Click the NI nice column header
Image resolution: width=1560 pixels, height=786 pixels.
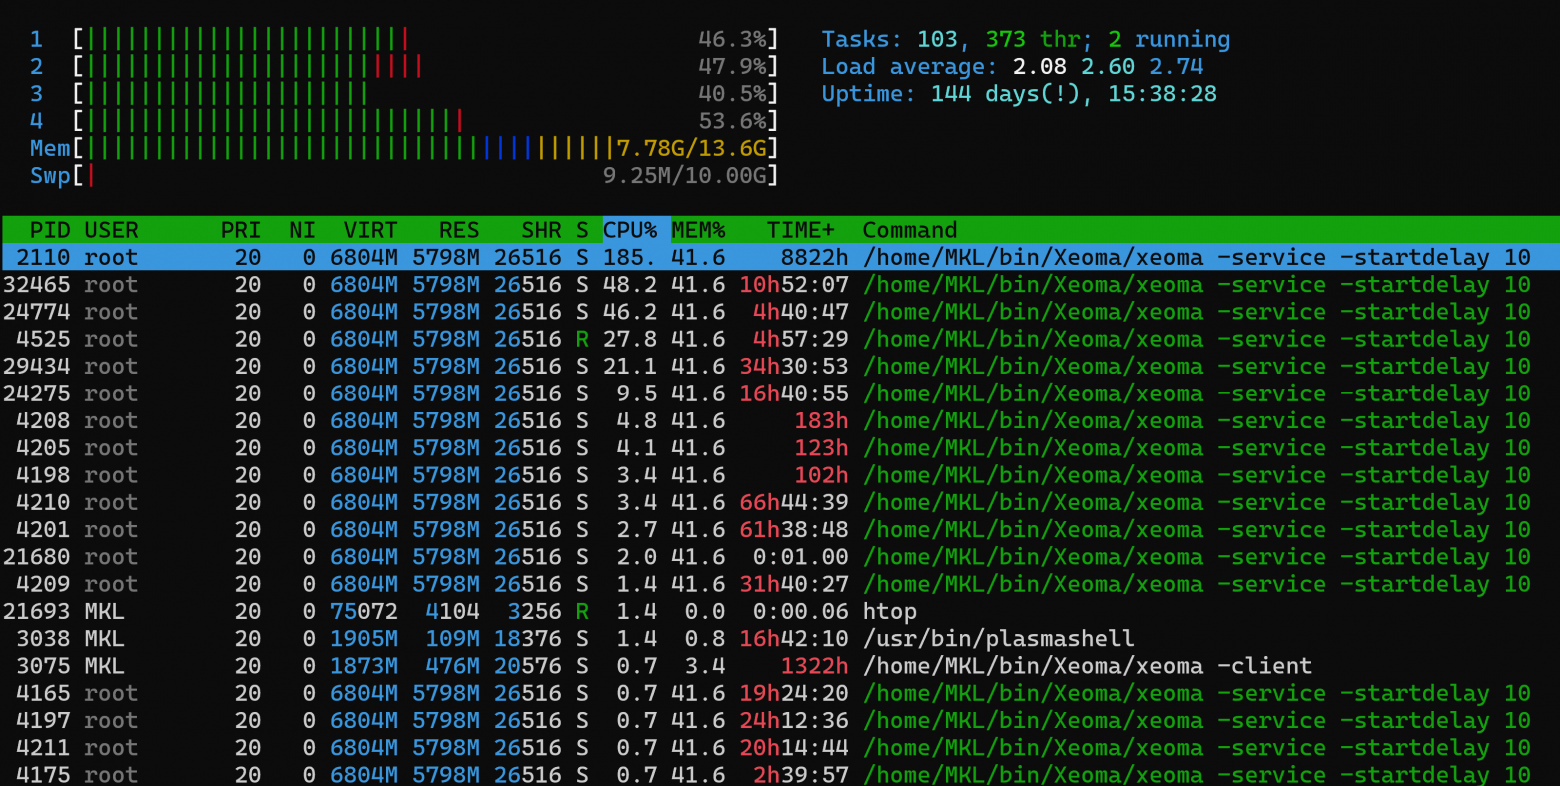302,230
